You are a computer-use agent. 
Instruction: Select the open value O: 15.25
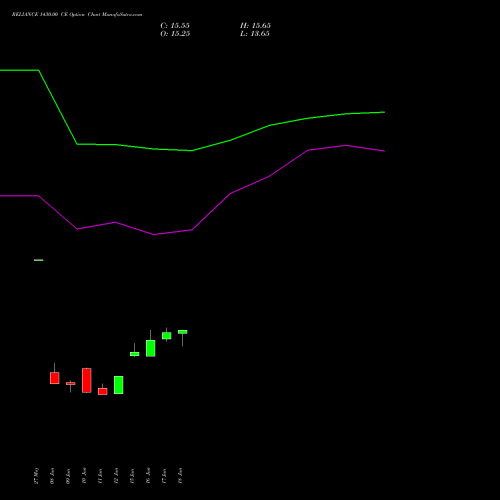tap(175, 34)
